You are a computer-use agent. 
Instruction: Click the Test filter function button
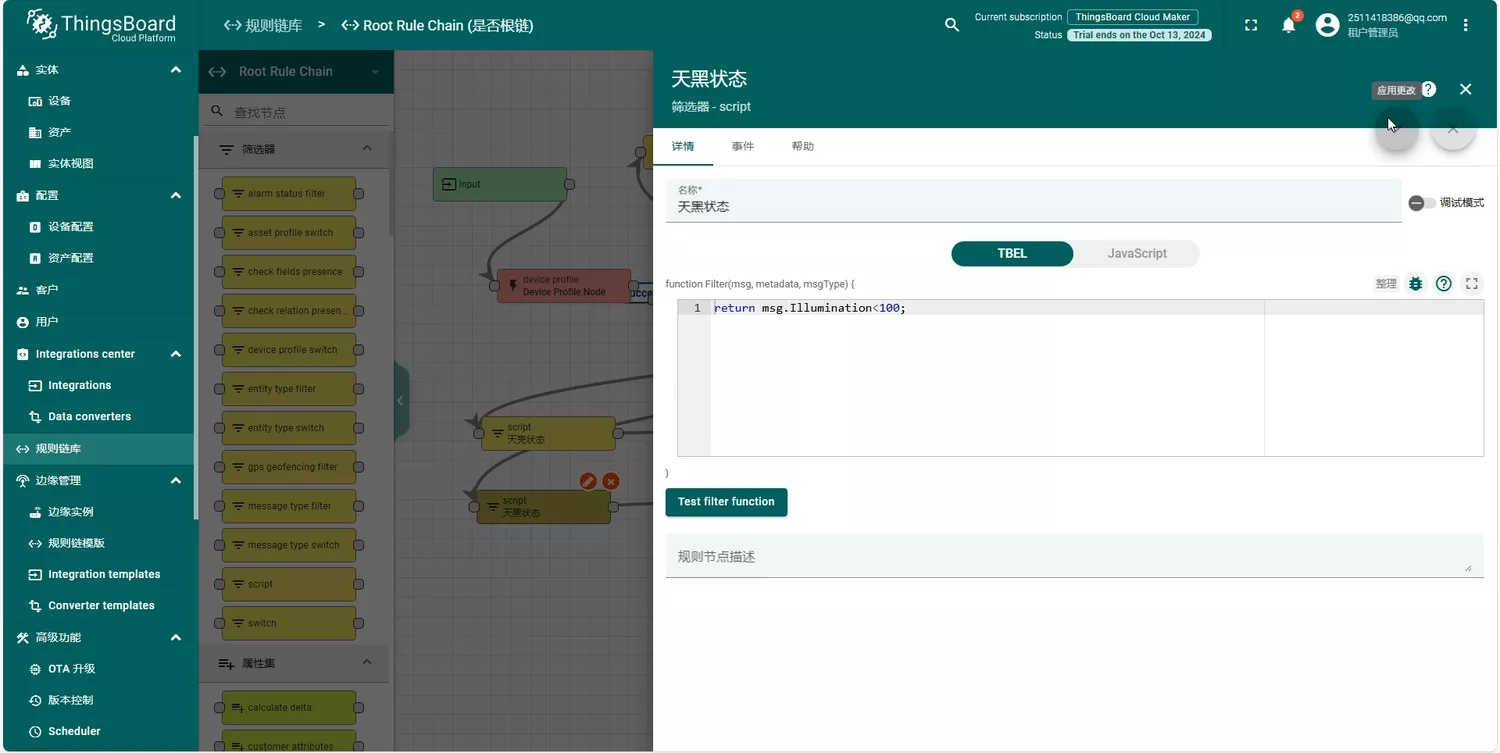point(726,502)
